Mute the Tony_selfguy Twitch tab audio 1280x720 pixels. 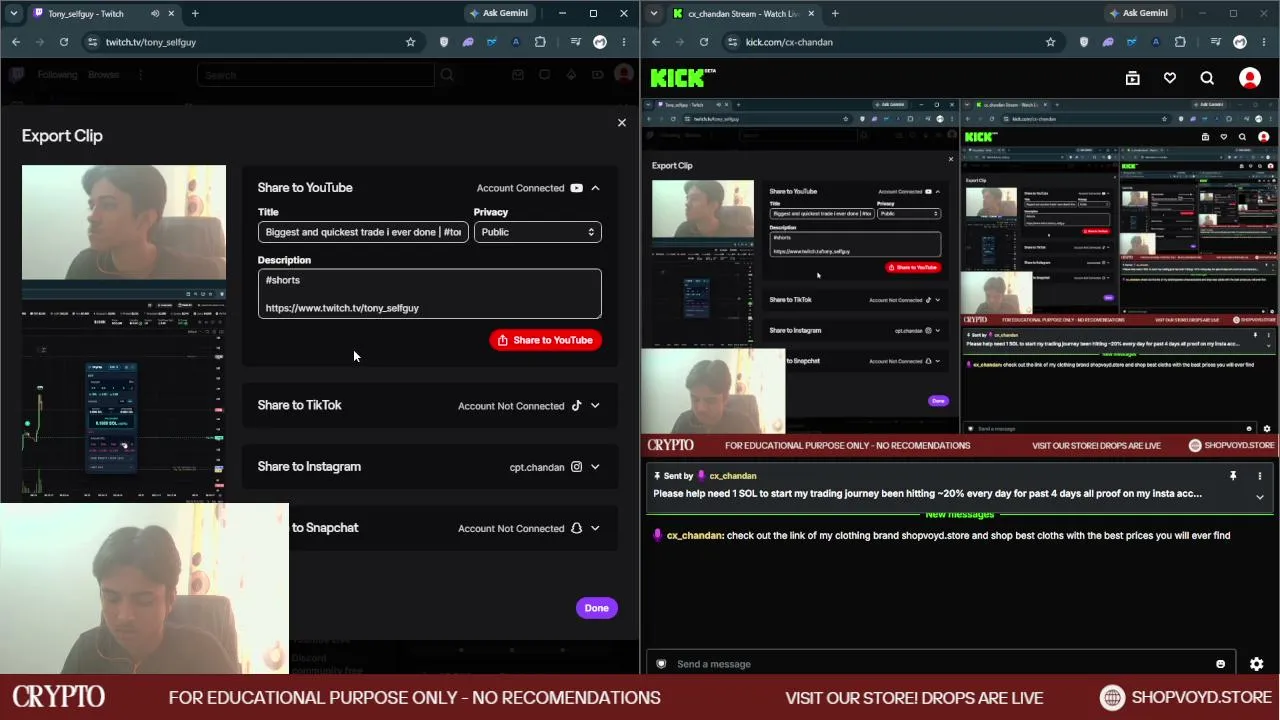tap(155, 14)
